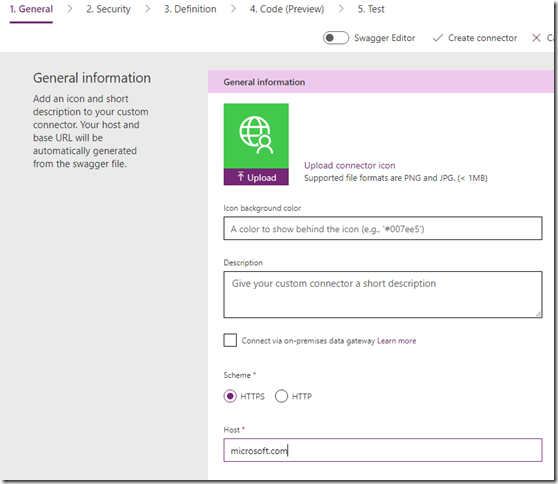
Task: Switch to 4. Code (Preview) tab
Action: pos(287,9)
